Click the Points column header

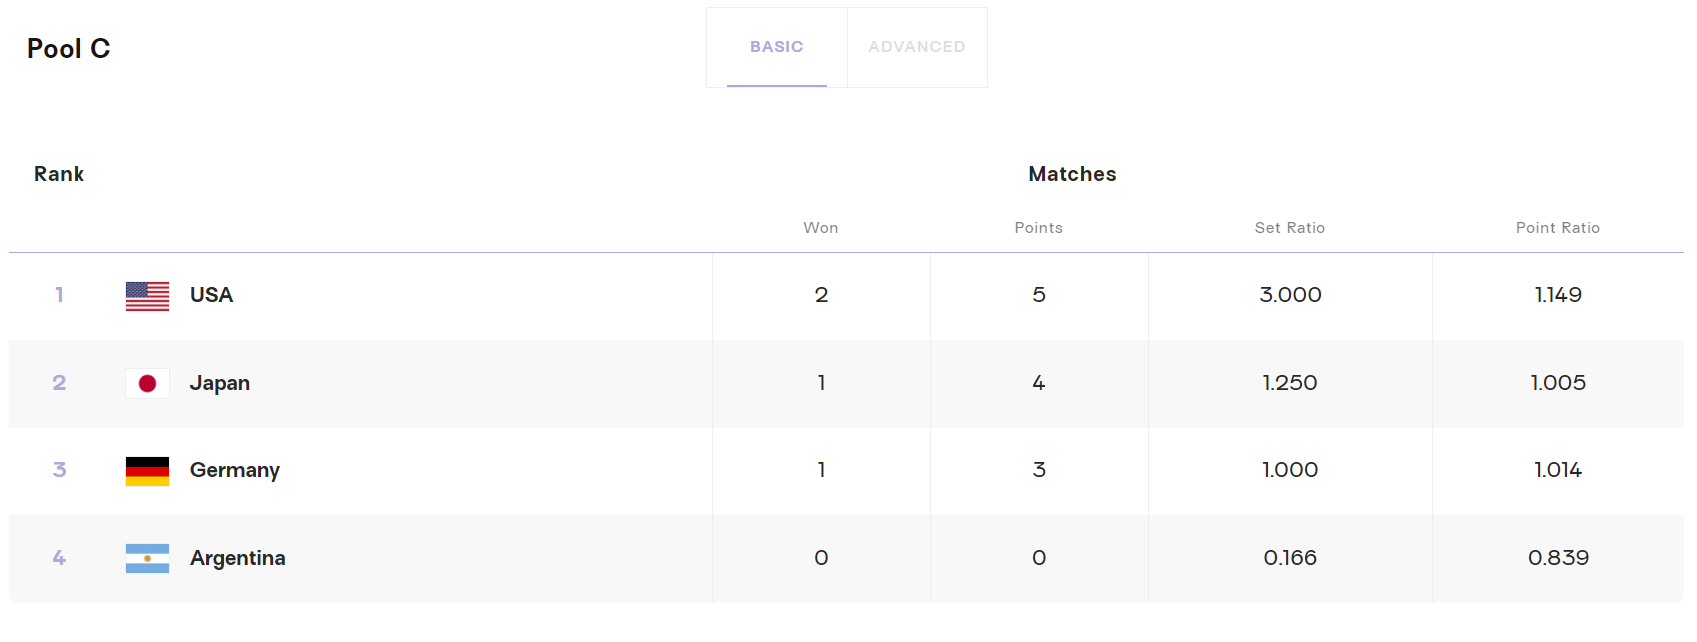[1039, 228]
